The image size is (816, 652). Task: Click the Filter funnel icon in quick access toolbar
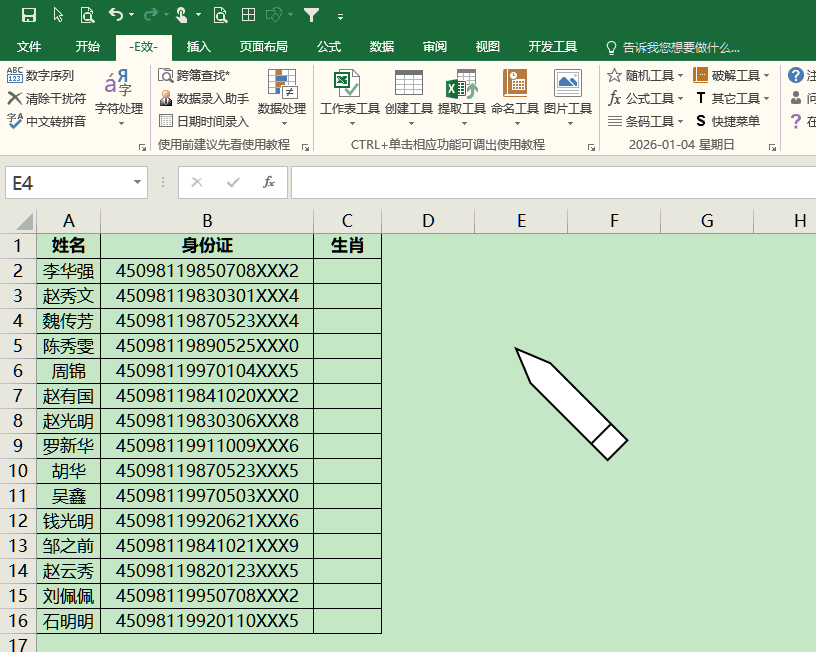311,15
